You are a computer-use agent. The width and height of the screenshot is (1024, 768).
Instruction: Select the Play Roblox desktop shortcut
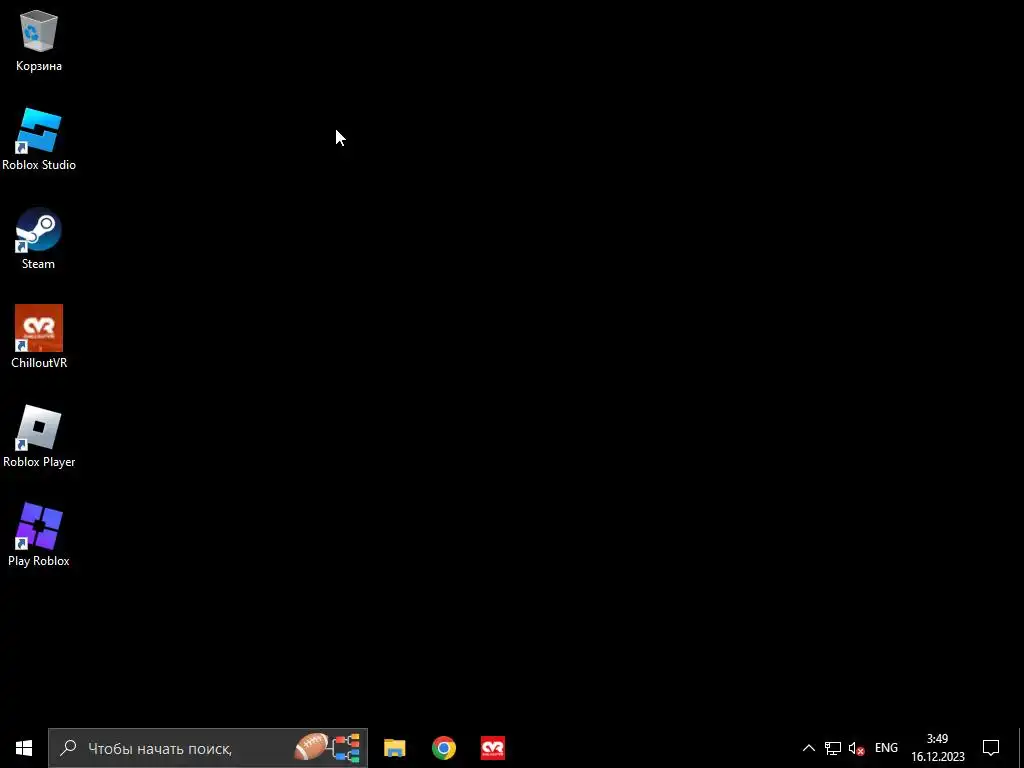pos(39,536)
